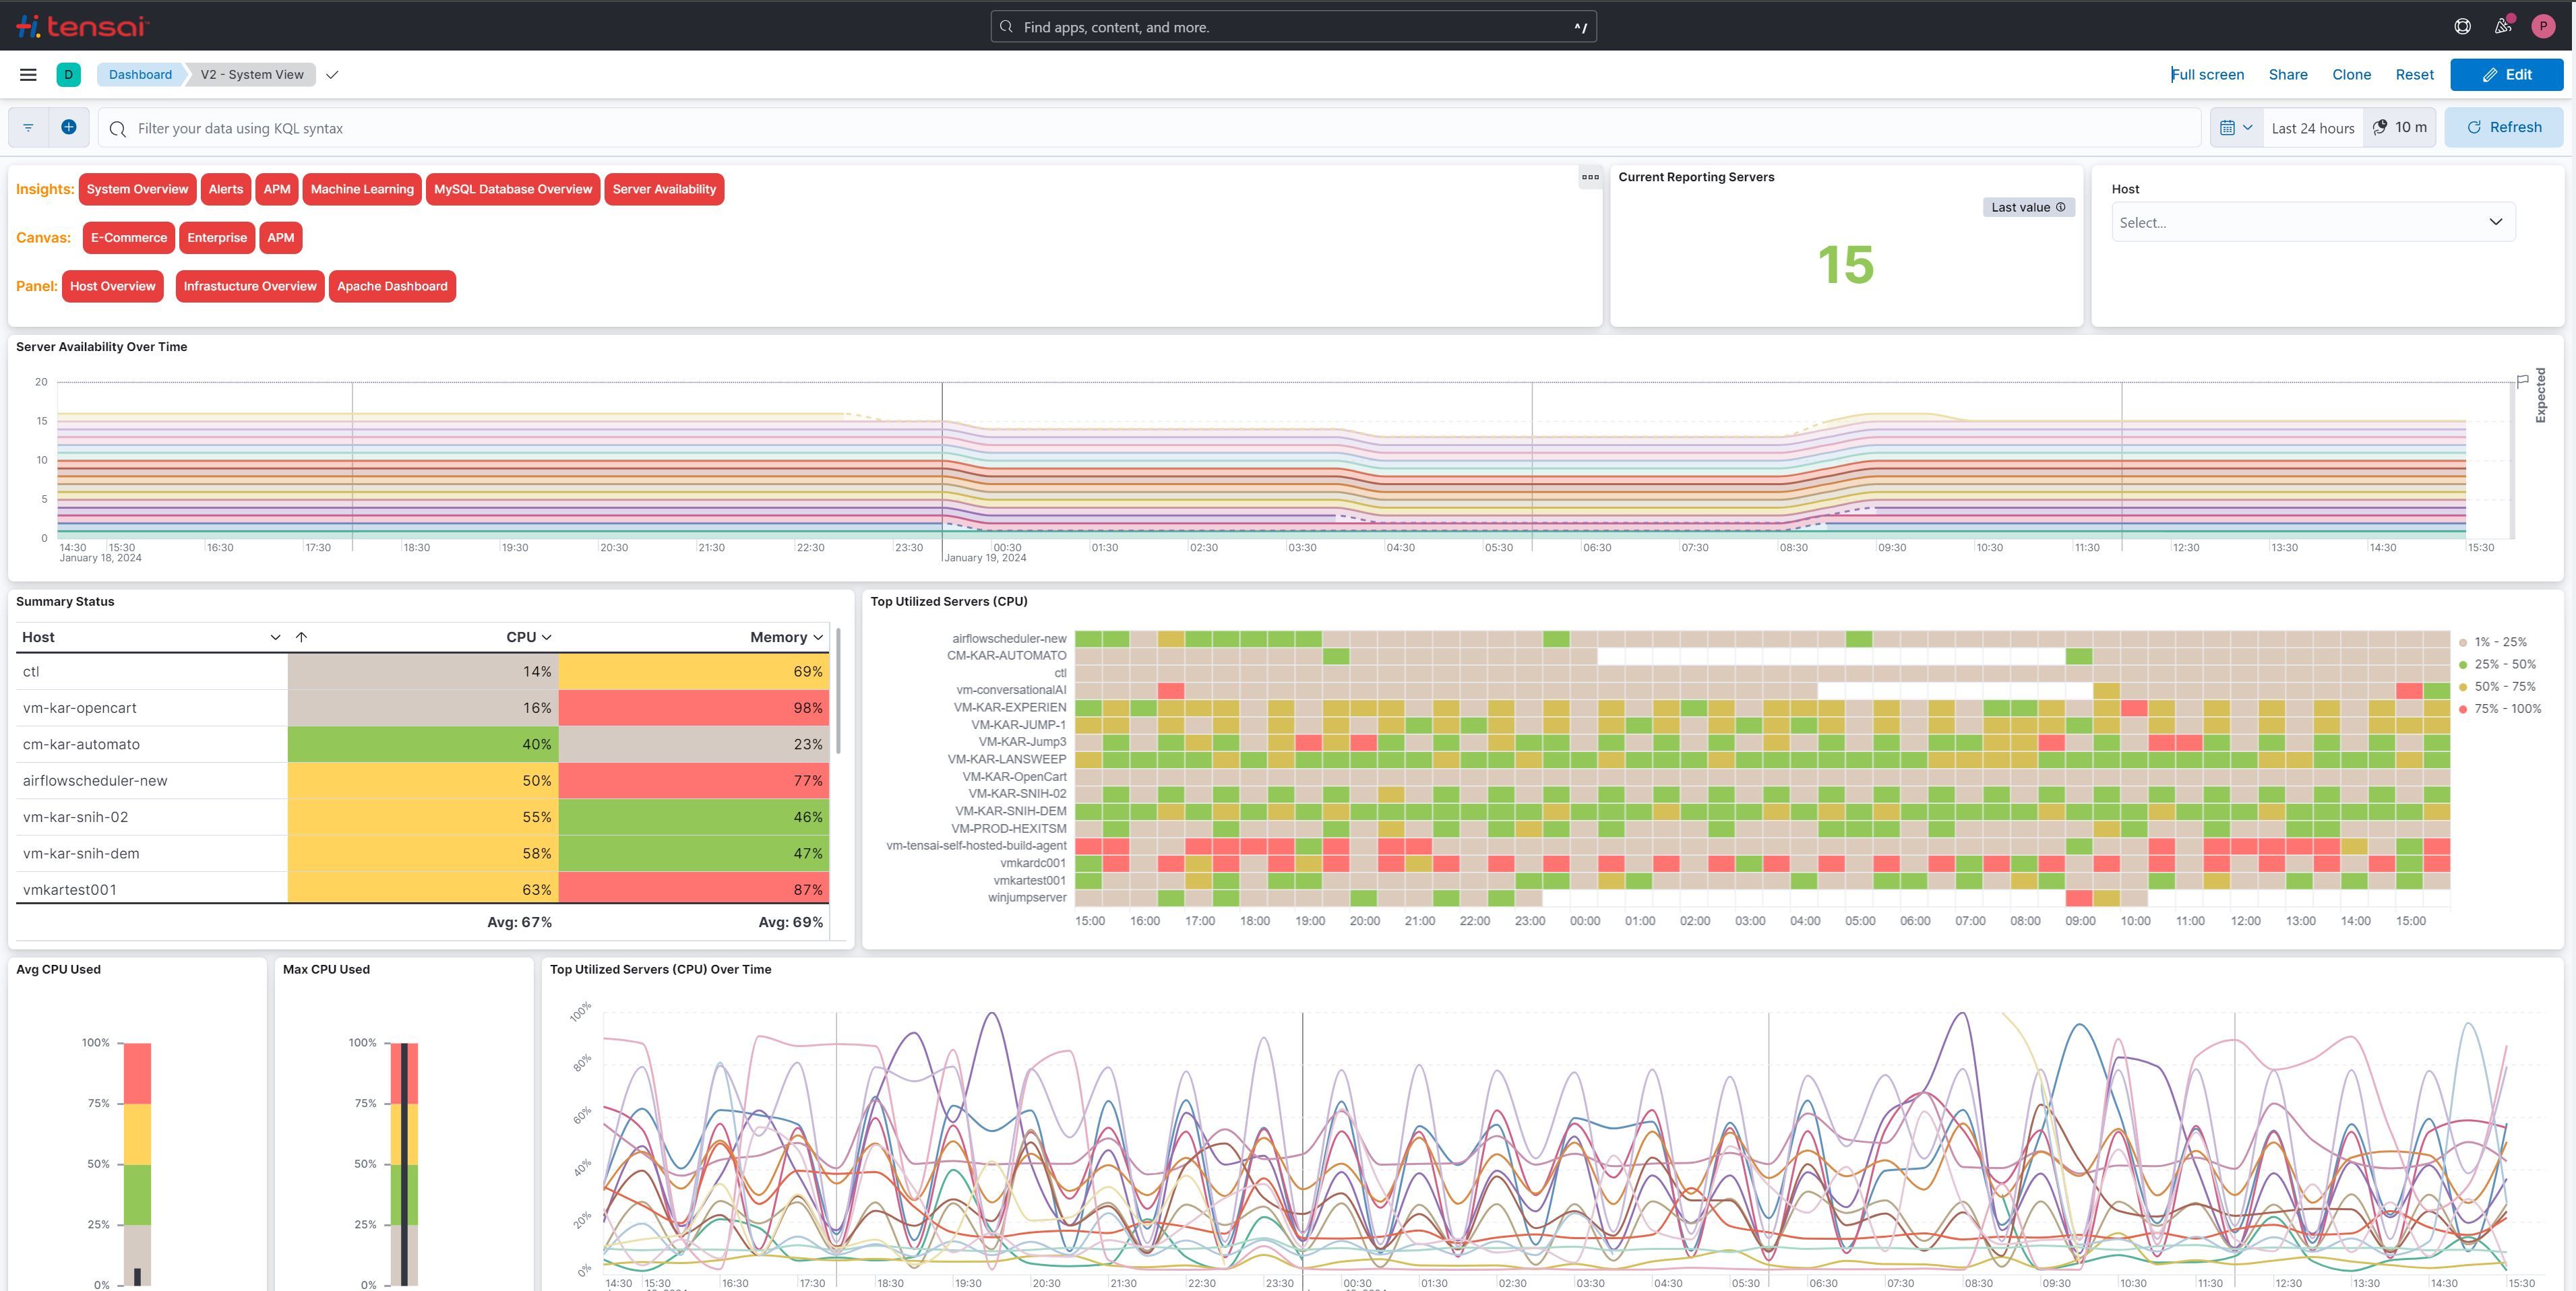Open the user profile avatar P
The height and width of the screenshot is (1291, 2576).
click(x=2543, y=26)
